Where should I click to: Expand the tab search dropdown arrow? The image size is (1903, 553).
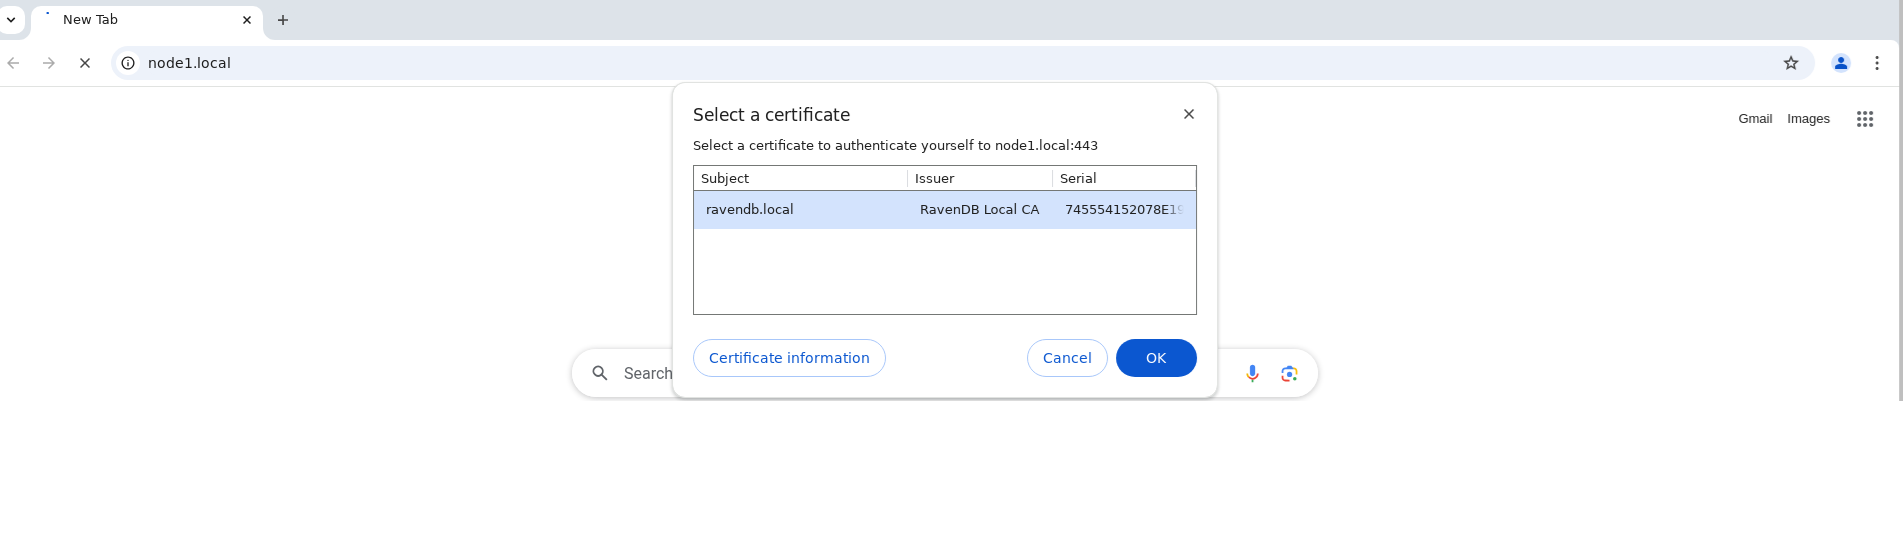click(11, 20)
